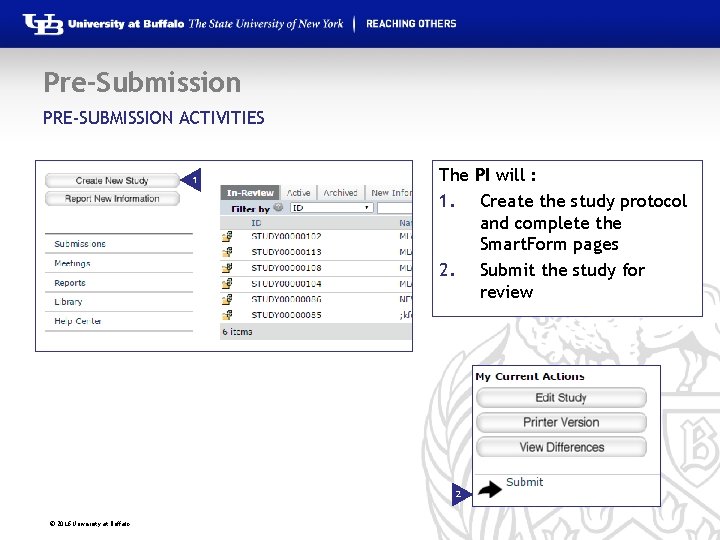720x540 pixels.
Task: Open study STUDY00000108
Action: coord(286,268)
